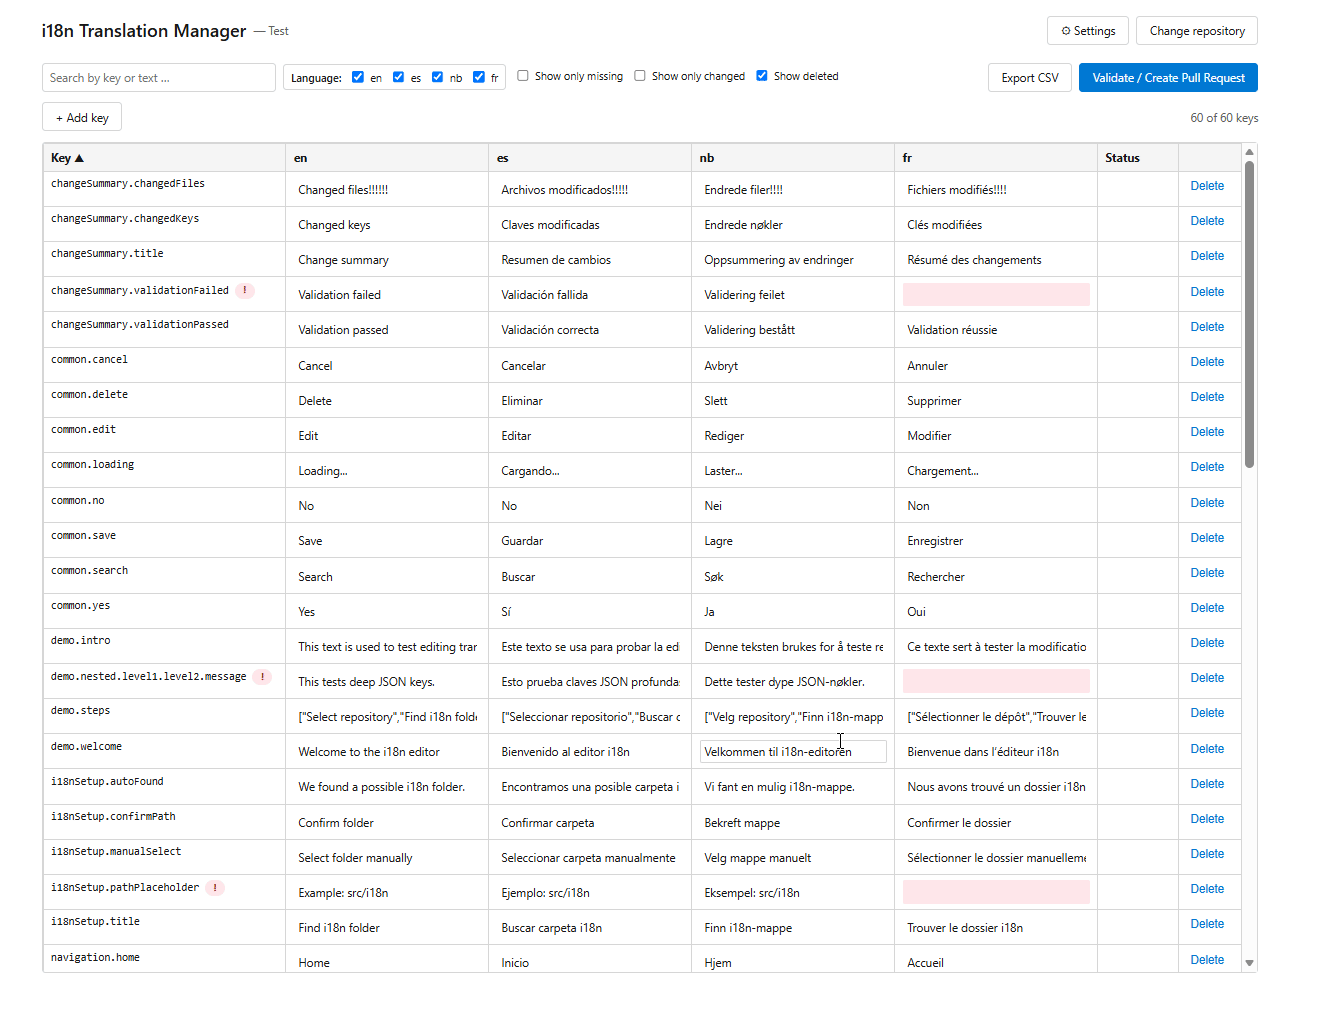The image size is (1338, 1015).
Task: Toggle the nb language checkbox
Action: click(437, 77)
